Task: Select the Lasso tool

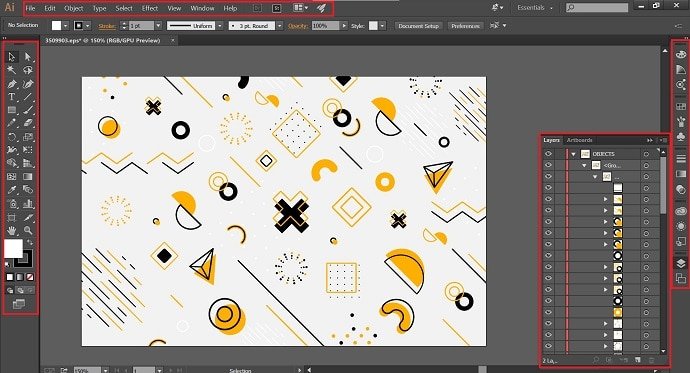Action: (28, 70)
